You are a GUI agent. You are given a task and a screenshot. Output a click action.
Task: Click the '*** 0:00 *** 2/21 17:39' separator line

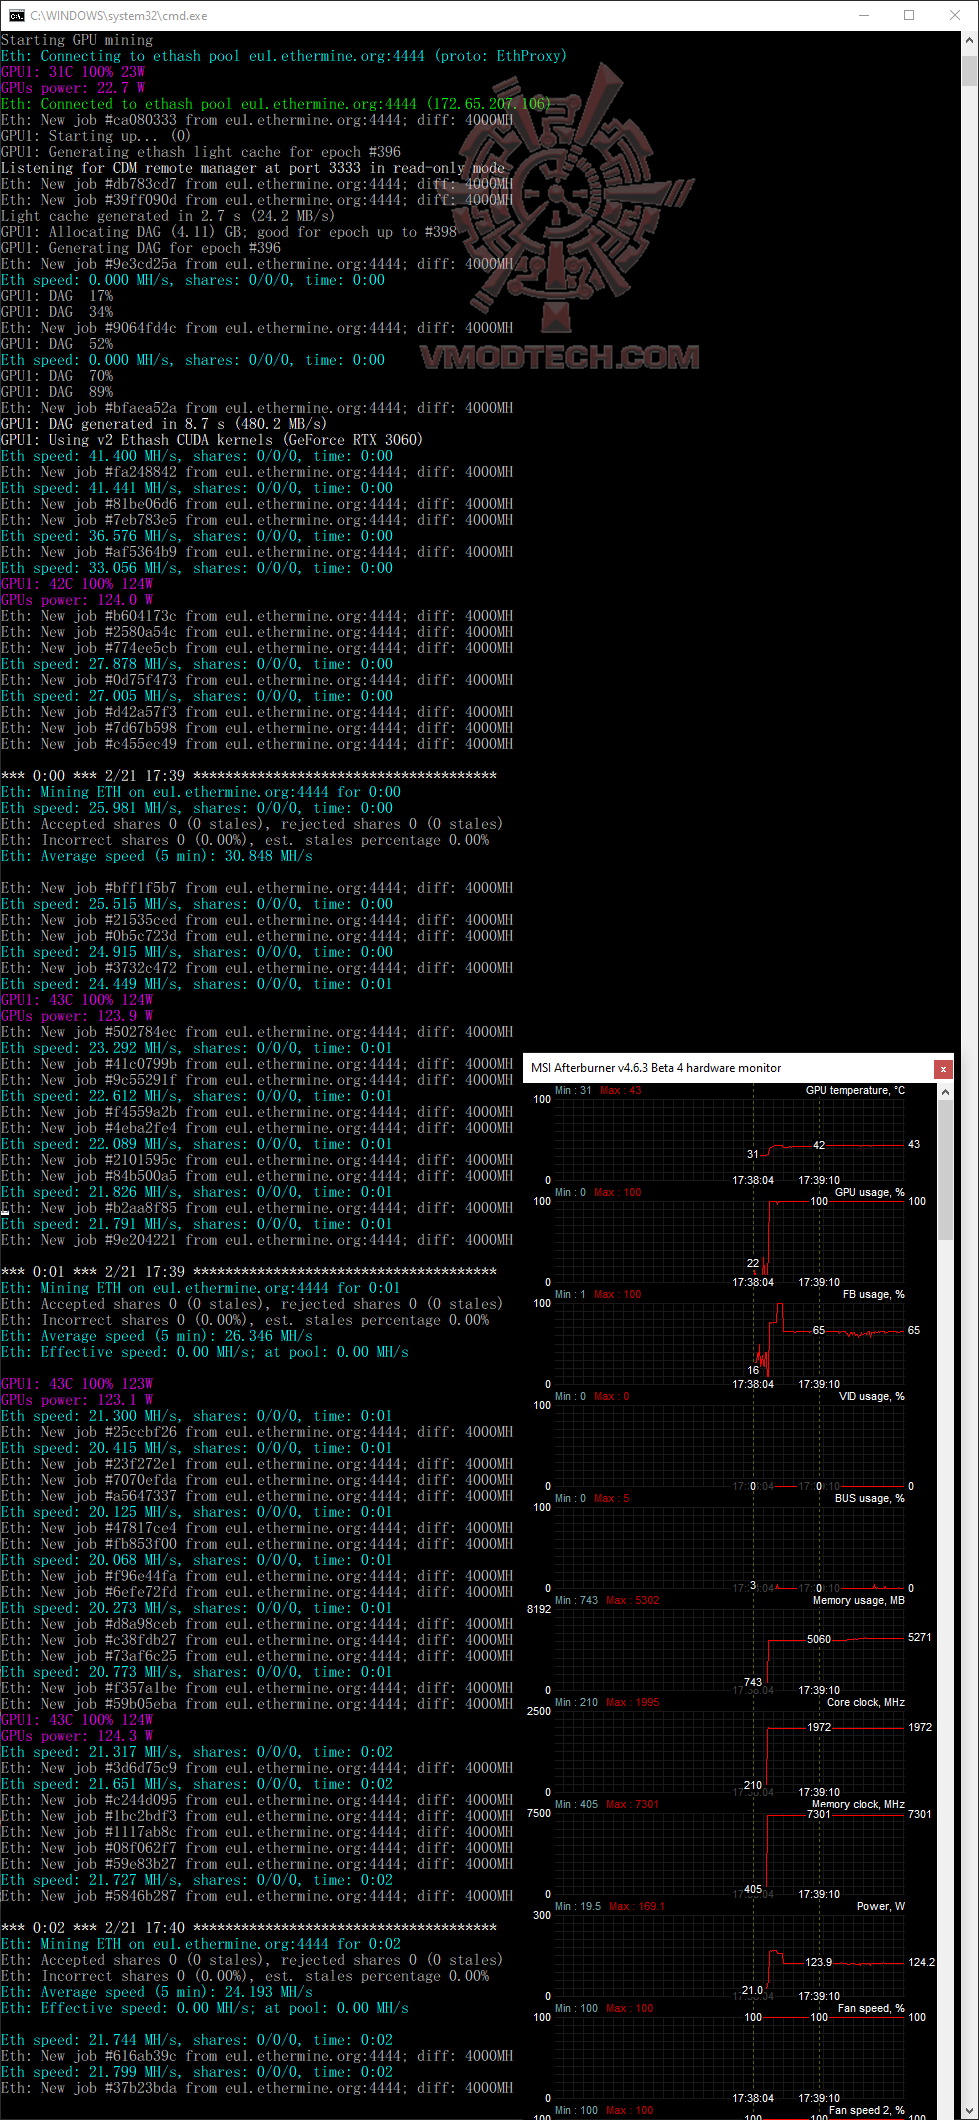249,776
